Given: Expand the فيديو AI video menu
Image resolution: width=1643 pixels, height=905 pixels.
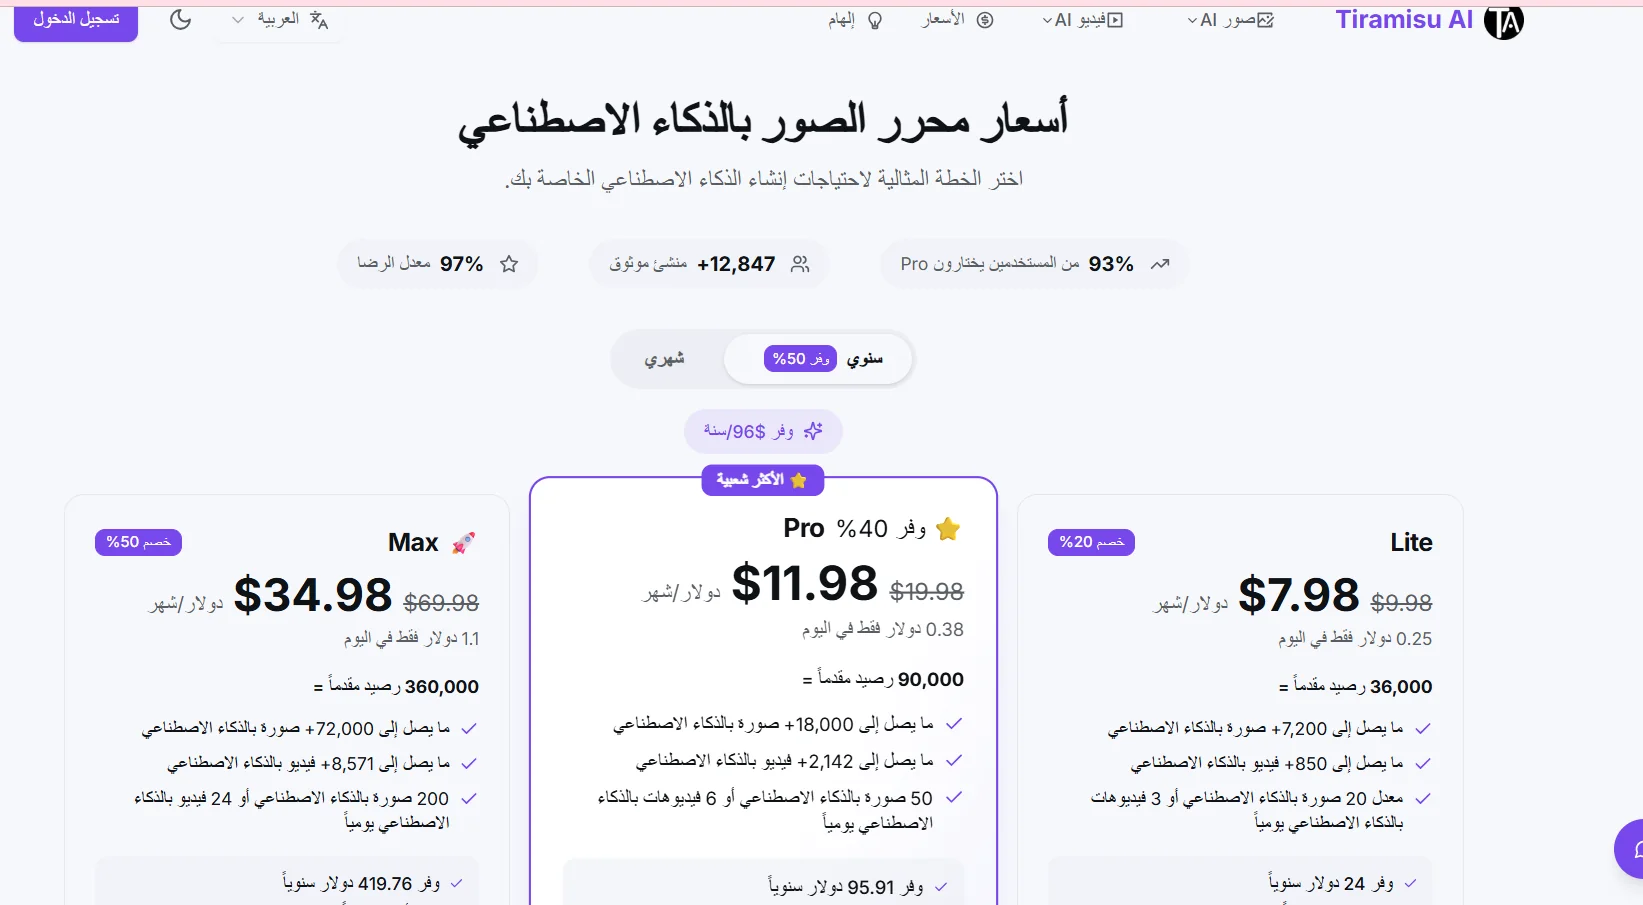Looking at the screenshot, I should point(1083,20).
